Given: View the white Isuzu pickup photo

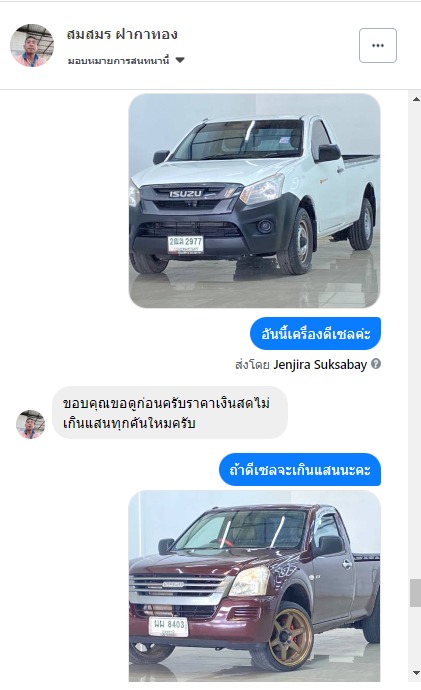Looking at the screenshot, I should point(254,200).
